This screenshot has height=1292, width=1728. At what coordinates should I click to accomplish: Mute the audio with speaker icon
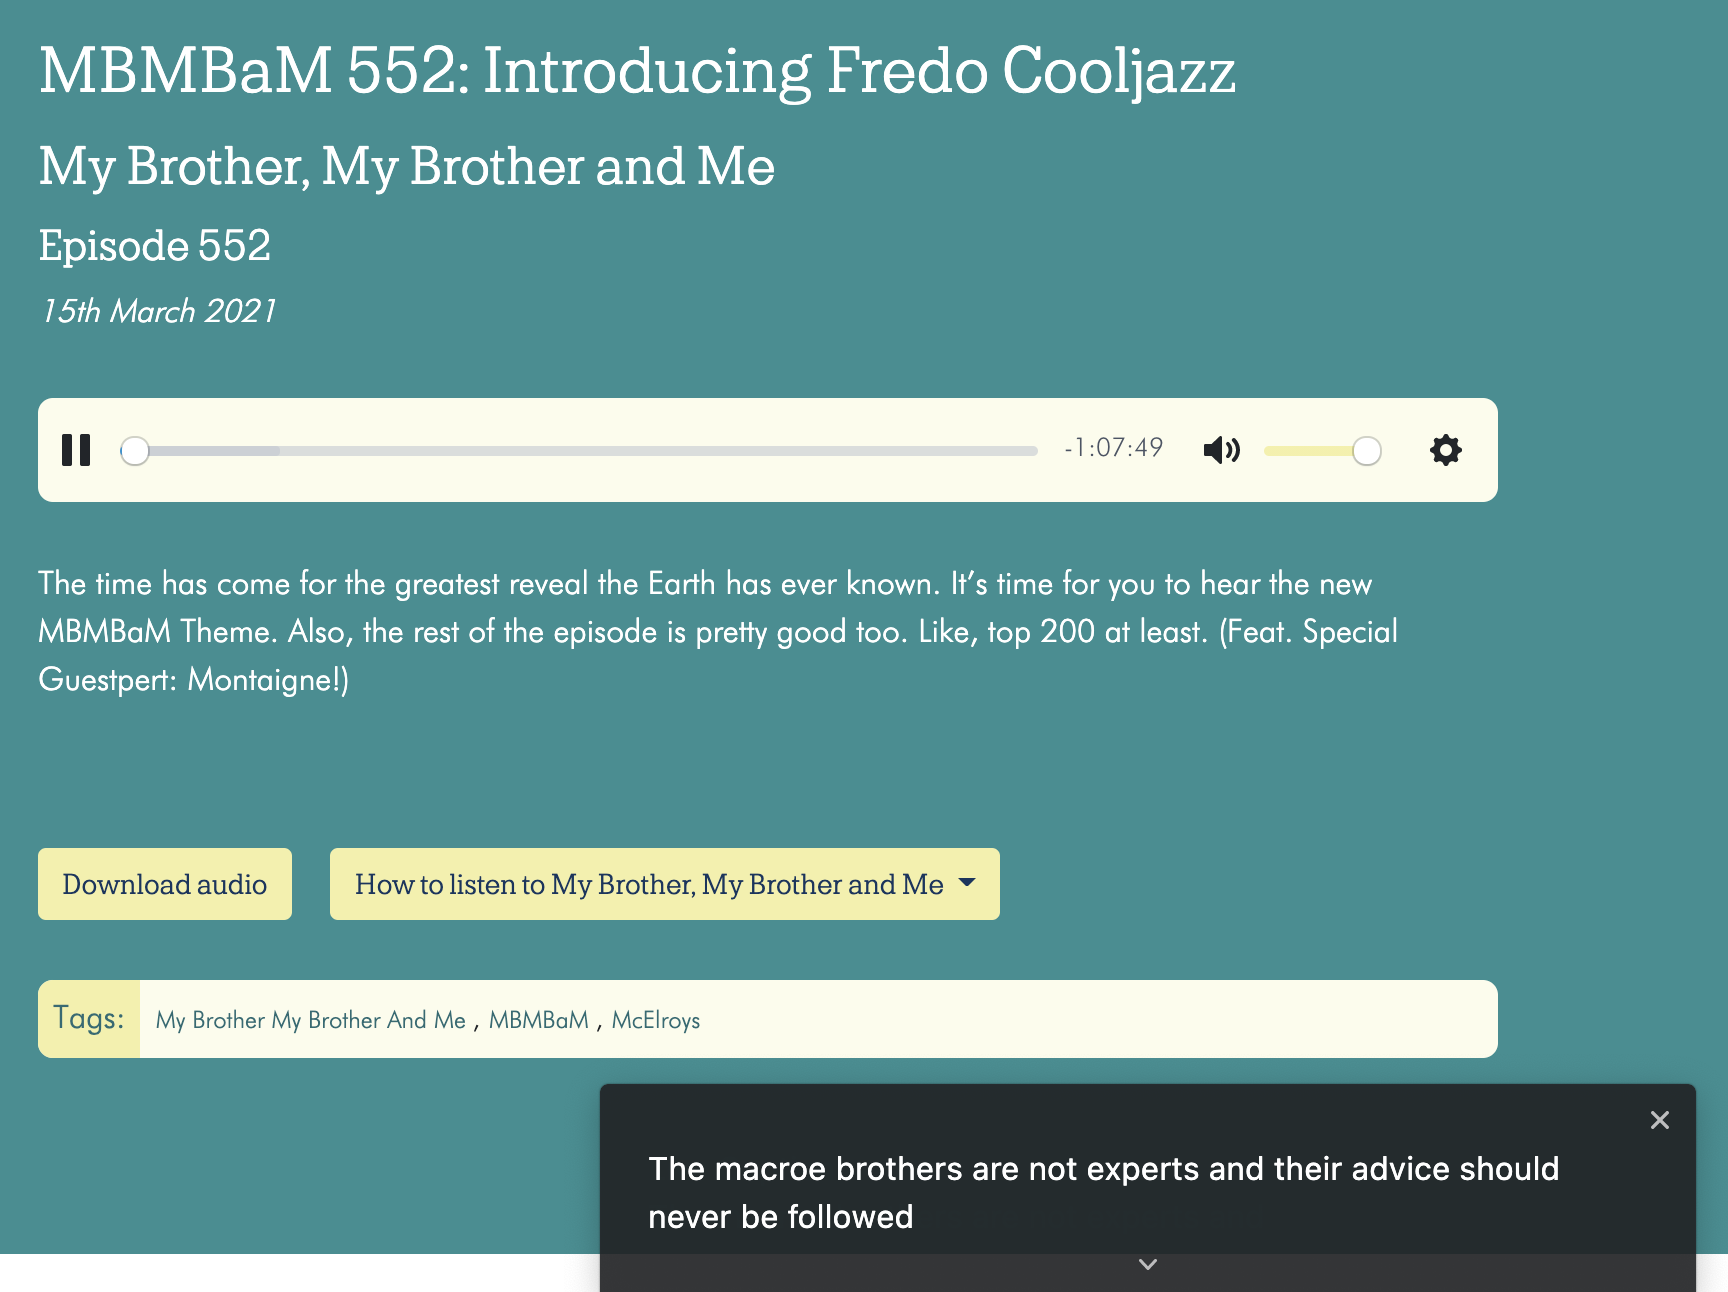[x=1221, y=450]
